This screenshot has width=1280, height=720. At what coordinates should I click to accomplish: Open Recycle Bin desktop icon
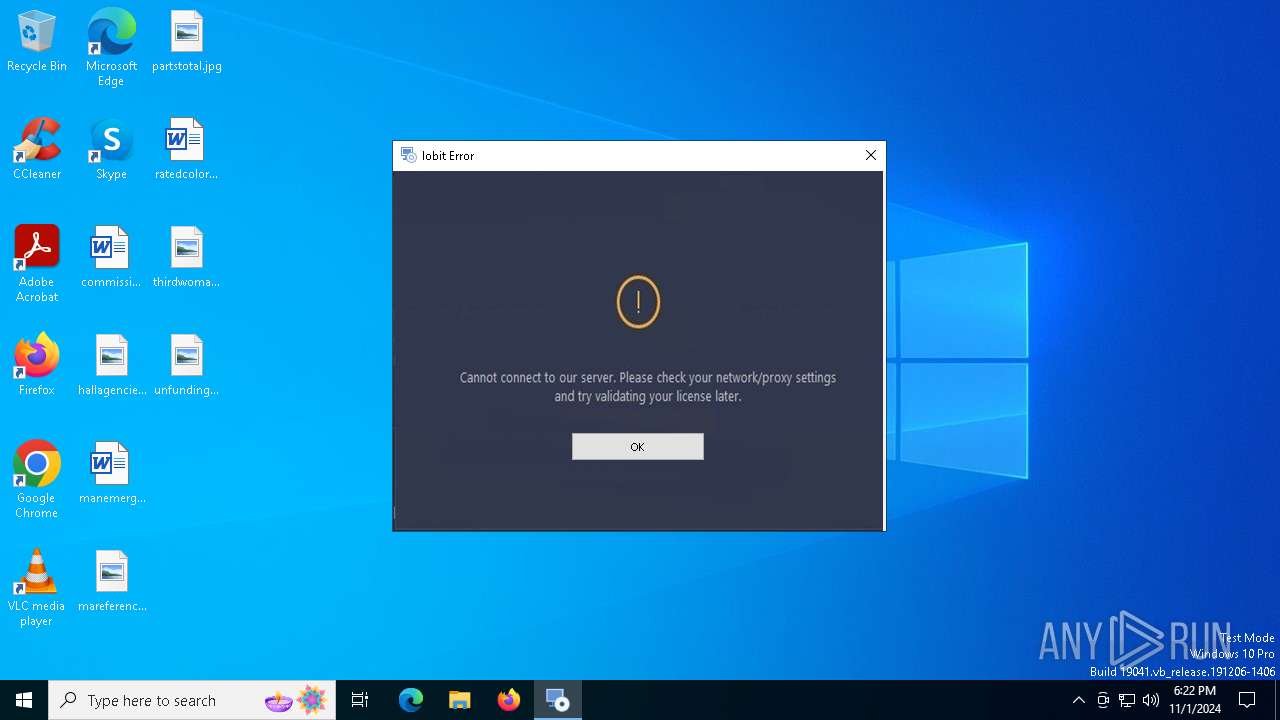(x=37, y=42)
